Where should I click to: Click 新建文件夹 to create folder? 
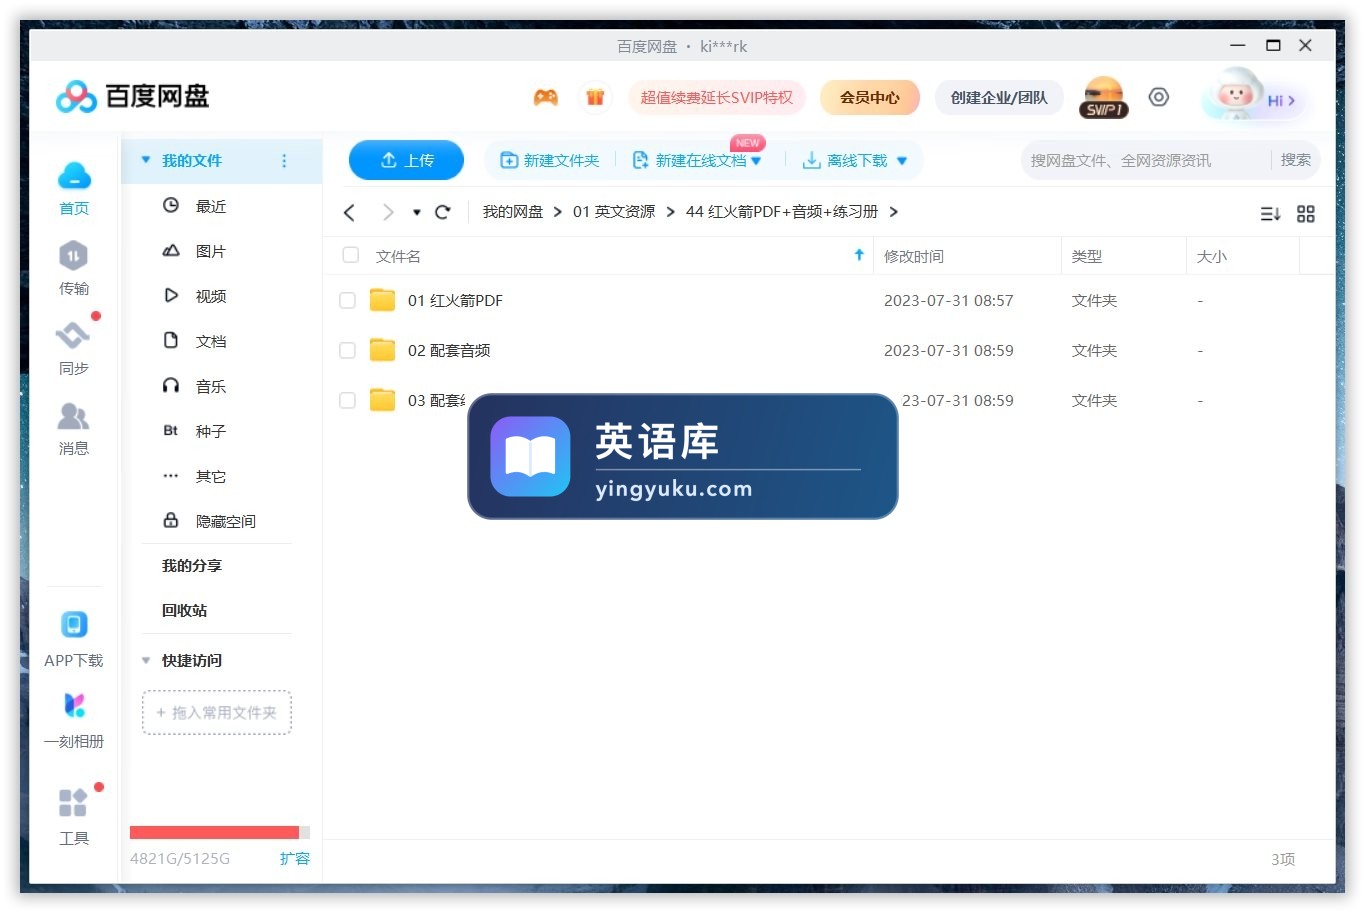[549, 160]
